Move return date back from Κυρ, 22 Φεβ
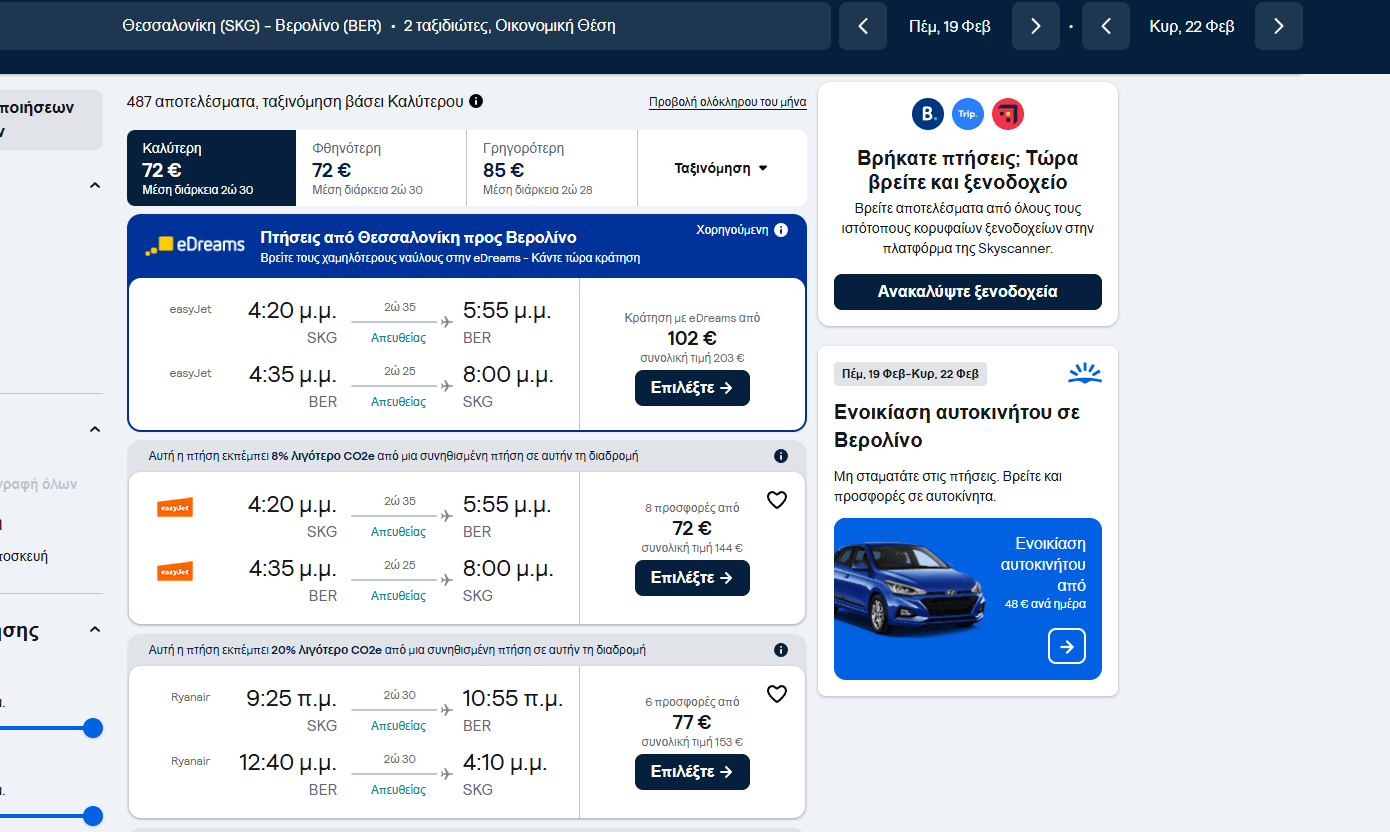 [1106, 26]
